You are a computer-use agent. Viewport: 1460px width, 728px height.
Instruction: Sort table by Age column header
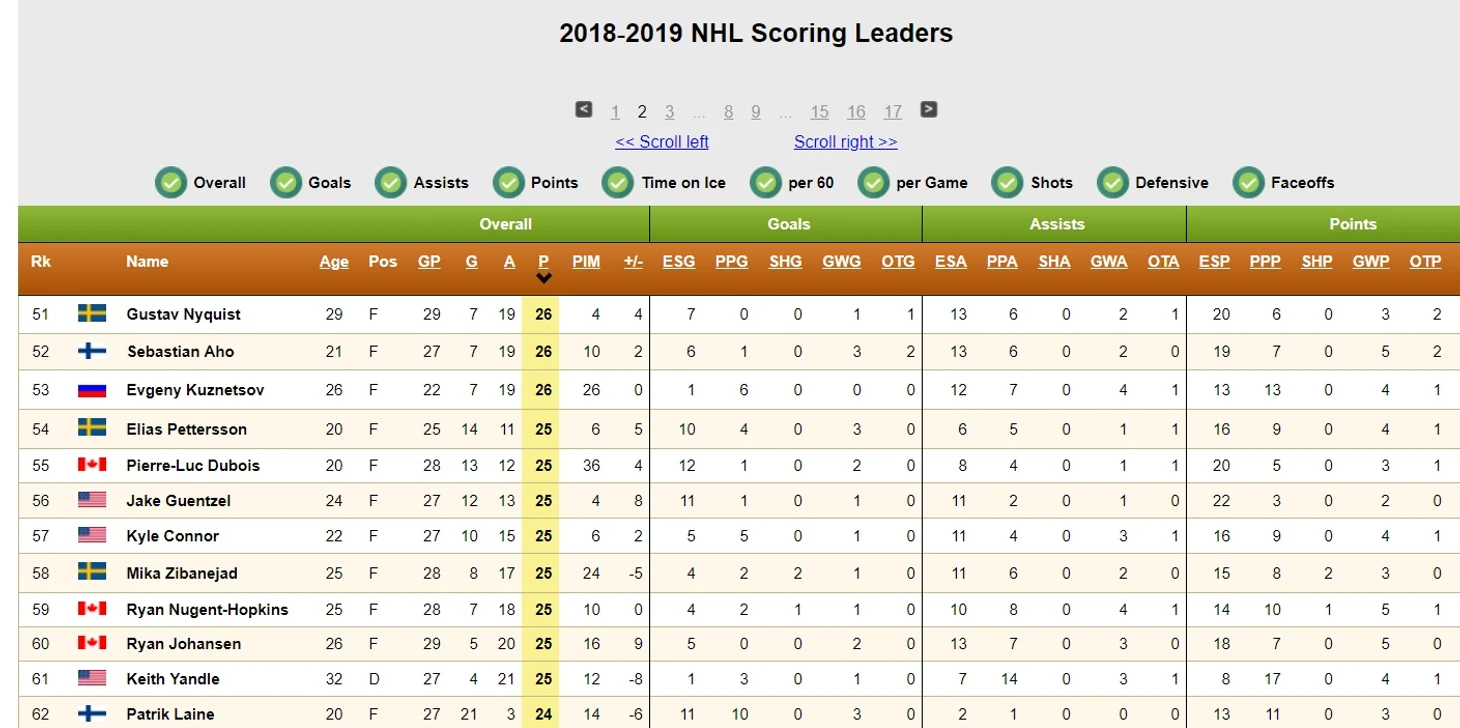pyautogui.click(x=334, y=262)
